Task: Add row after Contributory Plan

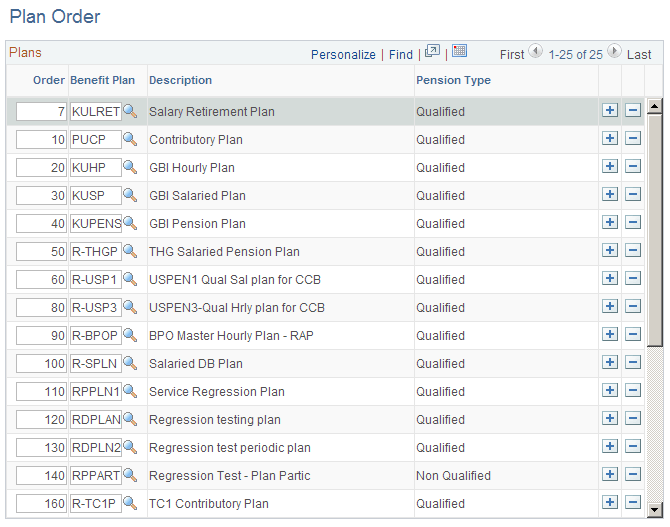Action: click(x=610, y=138)
